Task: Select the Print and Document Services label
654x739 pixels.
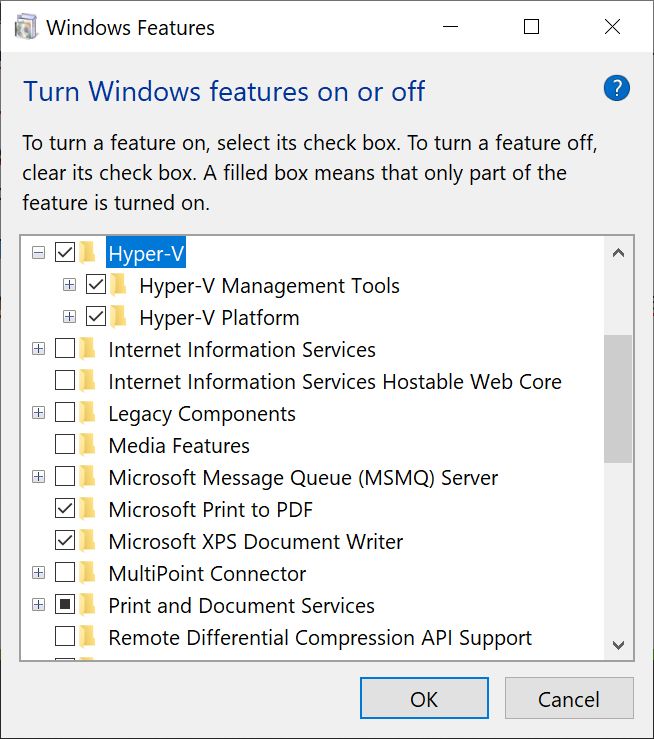Action: click(x=242, y=606)
